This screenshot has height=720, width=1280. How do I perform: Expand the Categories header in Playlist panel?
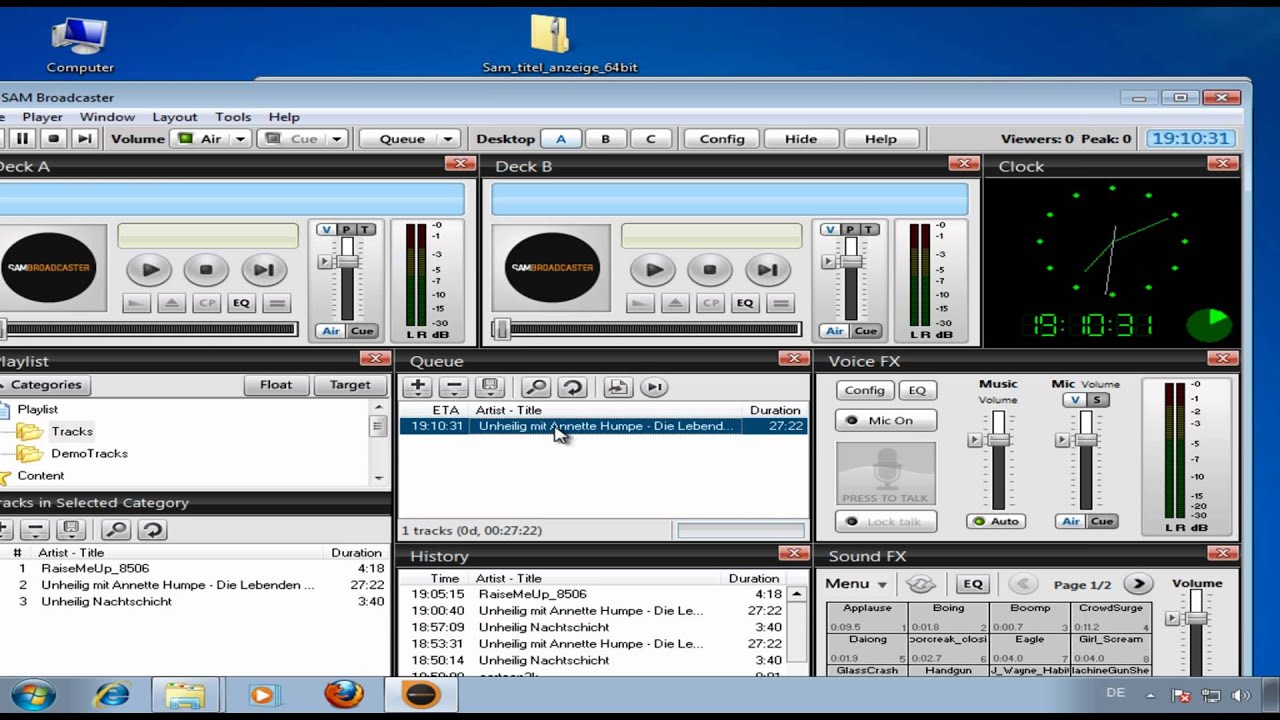[x=46, y=385]
